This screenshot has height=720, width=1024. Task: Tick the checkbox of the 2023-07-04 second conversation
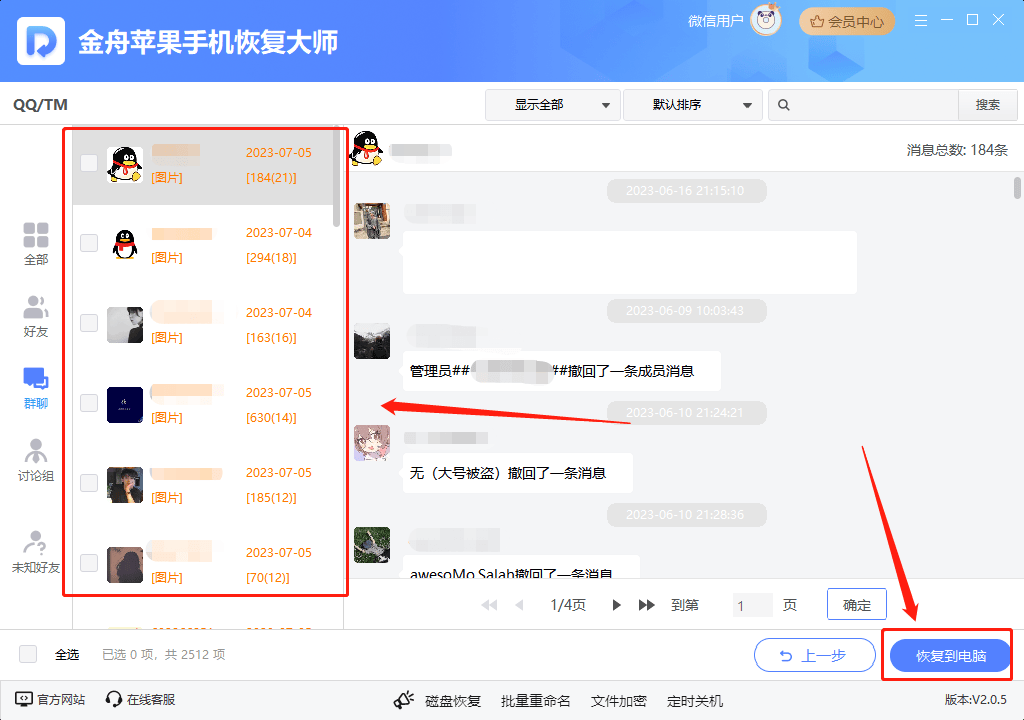(x=88, y=243)
